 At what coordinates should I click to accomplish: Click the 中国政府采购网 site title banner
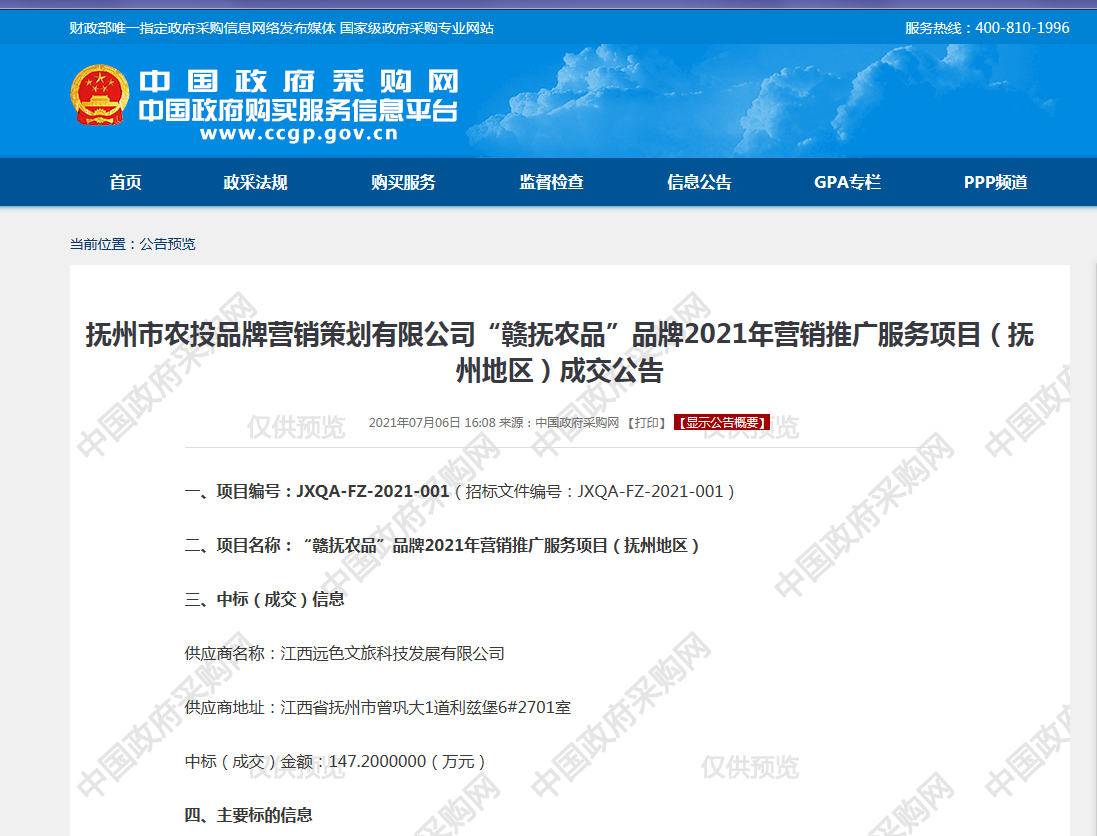[298, 81]
